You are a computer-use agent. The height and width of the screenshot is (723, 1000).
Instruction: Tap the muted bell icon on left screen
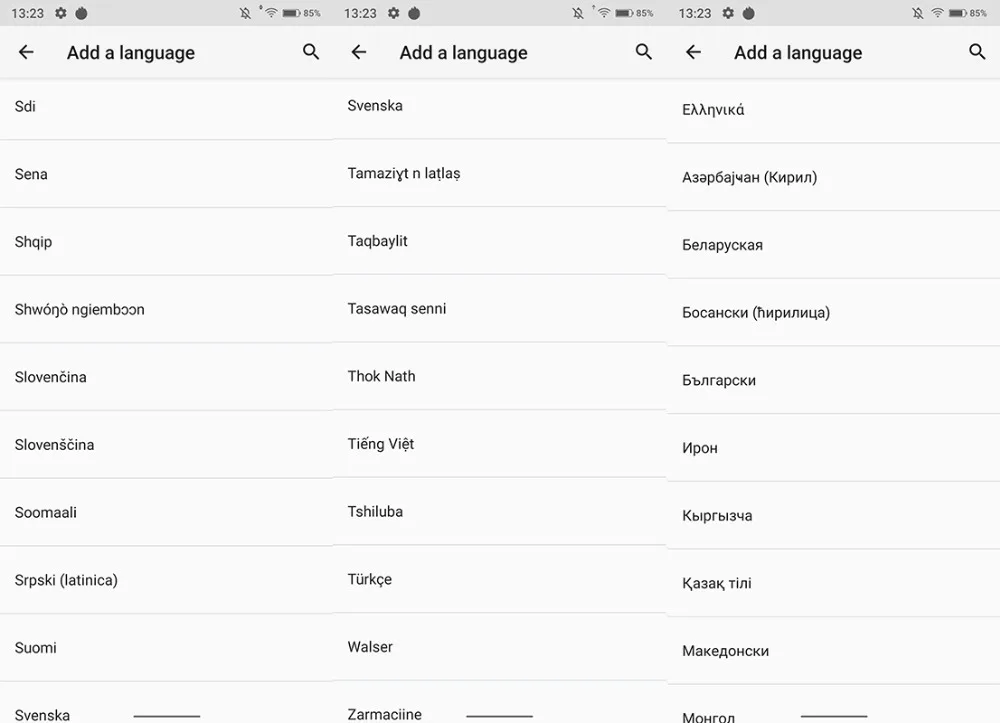click(245, 13)
